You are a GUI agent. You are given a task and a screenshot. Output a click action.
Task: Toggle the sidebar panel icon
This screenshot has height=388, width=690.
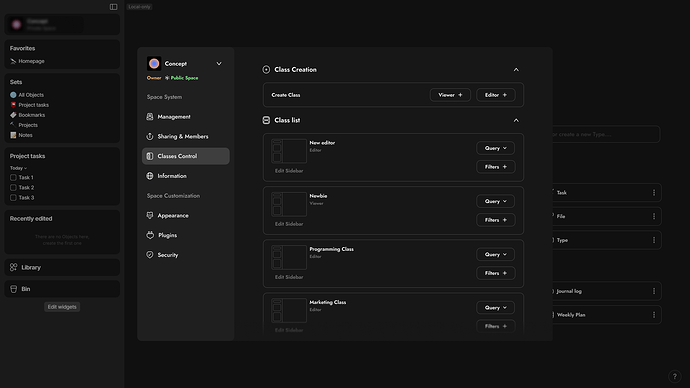coord(114,7)
